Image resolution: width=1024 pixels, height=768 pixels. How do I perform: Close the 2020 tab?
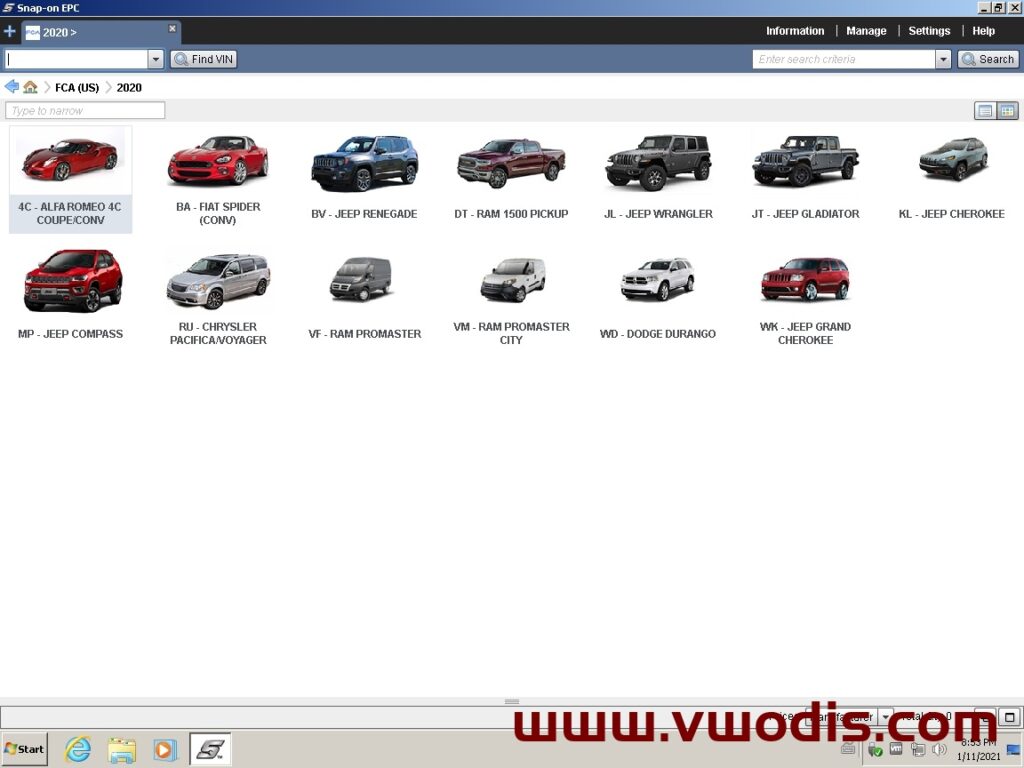172,28
